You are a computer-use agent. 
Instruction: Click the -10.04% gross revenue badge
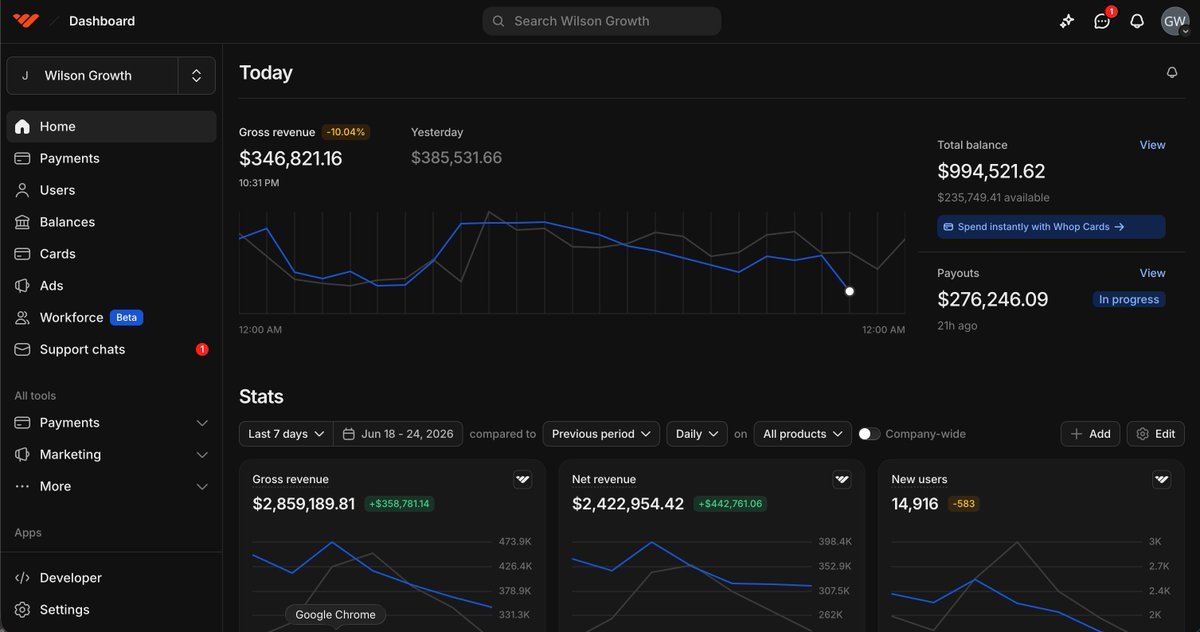click(x=346, y=132)
